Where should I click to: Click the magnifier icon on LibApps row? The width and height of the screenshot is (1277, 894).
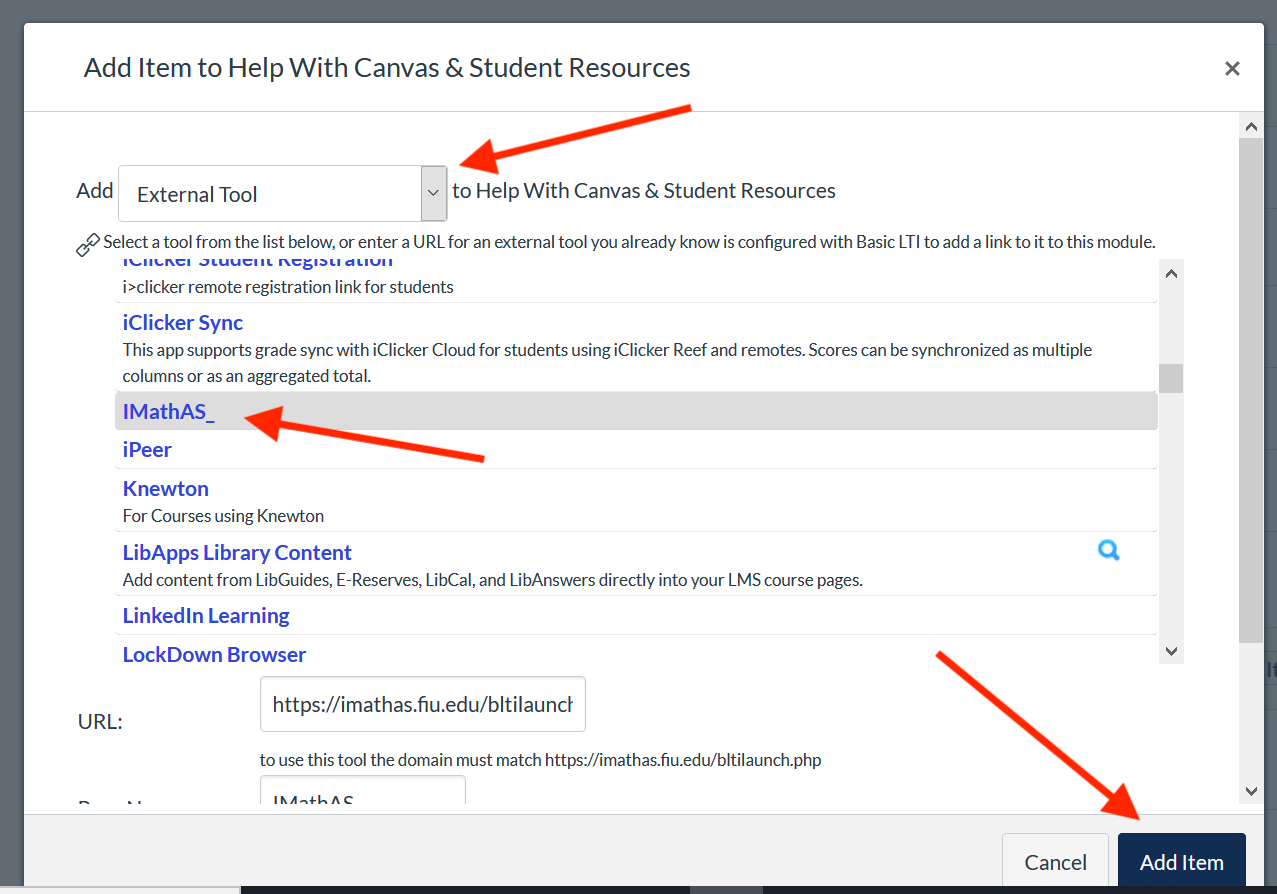pyautogui.click(x=1108, y=550)
